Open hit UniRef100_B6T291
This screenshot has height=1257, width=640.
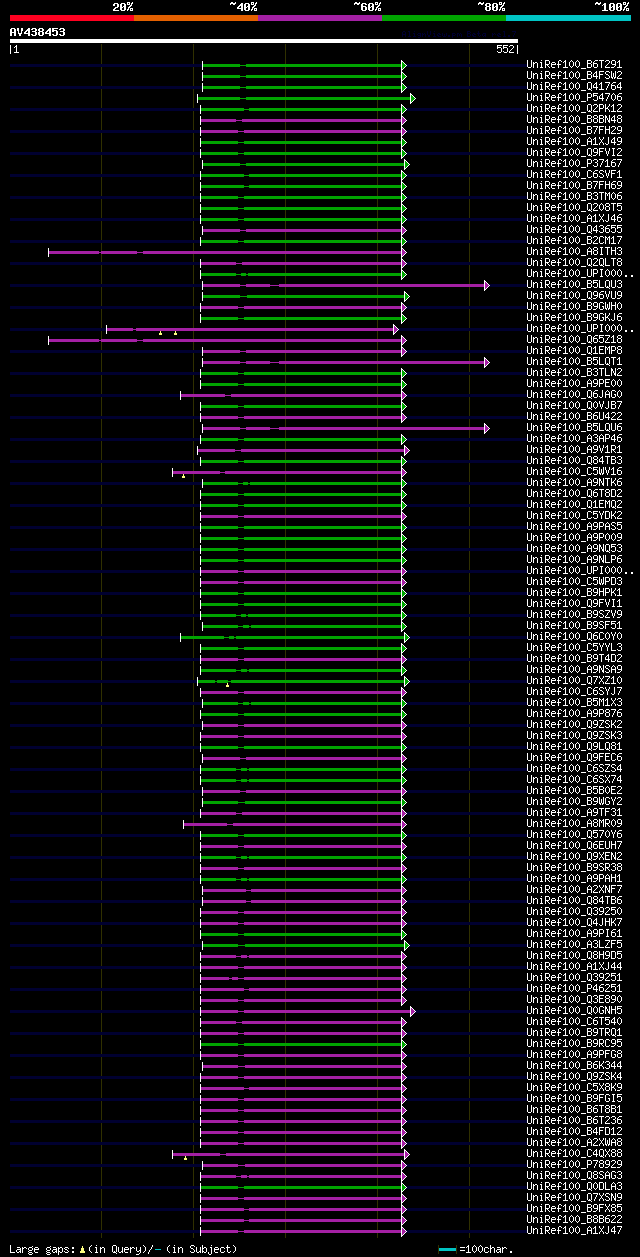point(573,65)
